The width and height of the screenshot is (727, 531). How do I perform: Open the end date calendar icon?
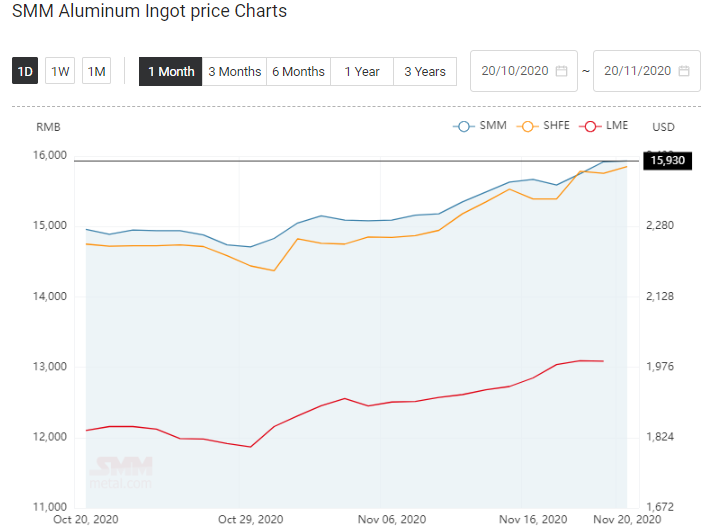[x=684, y=71]
